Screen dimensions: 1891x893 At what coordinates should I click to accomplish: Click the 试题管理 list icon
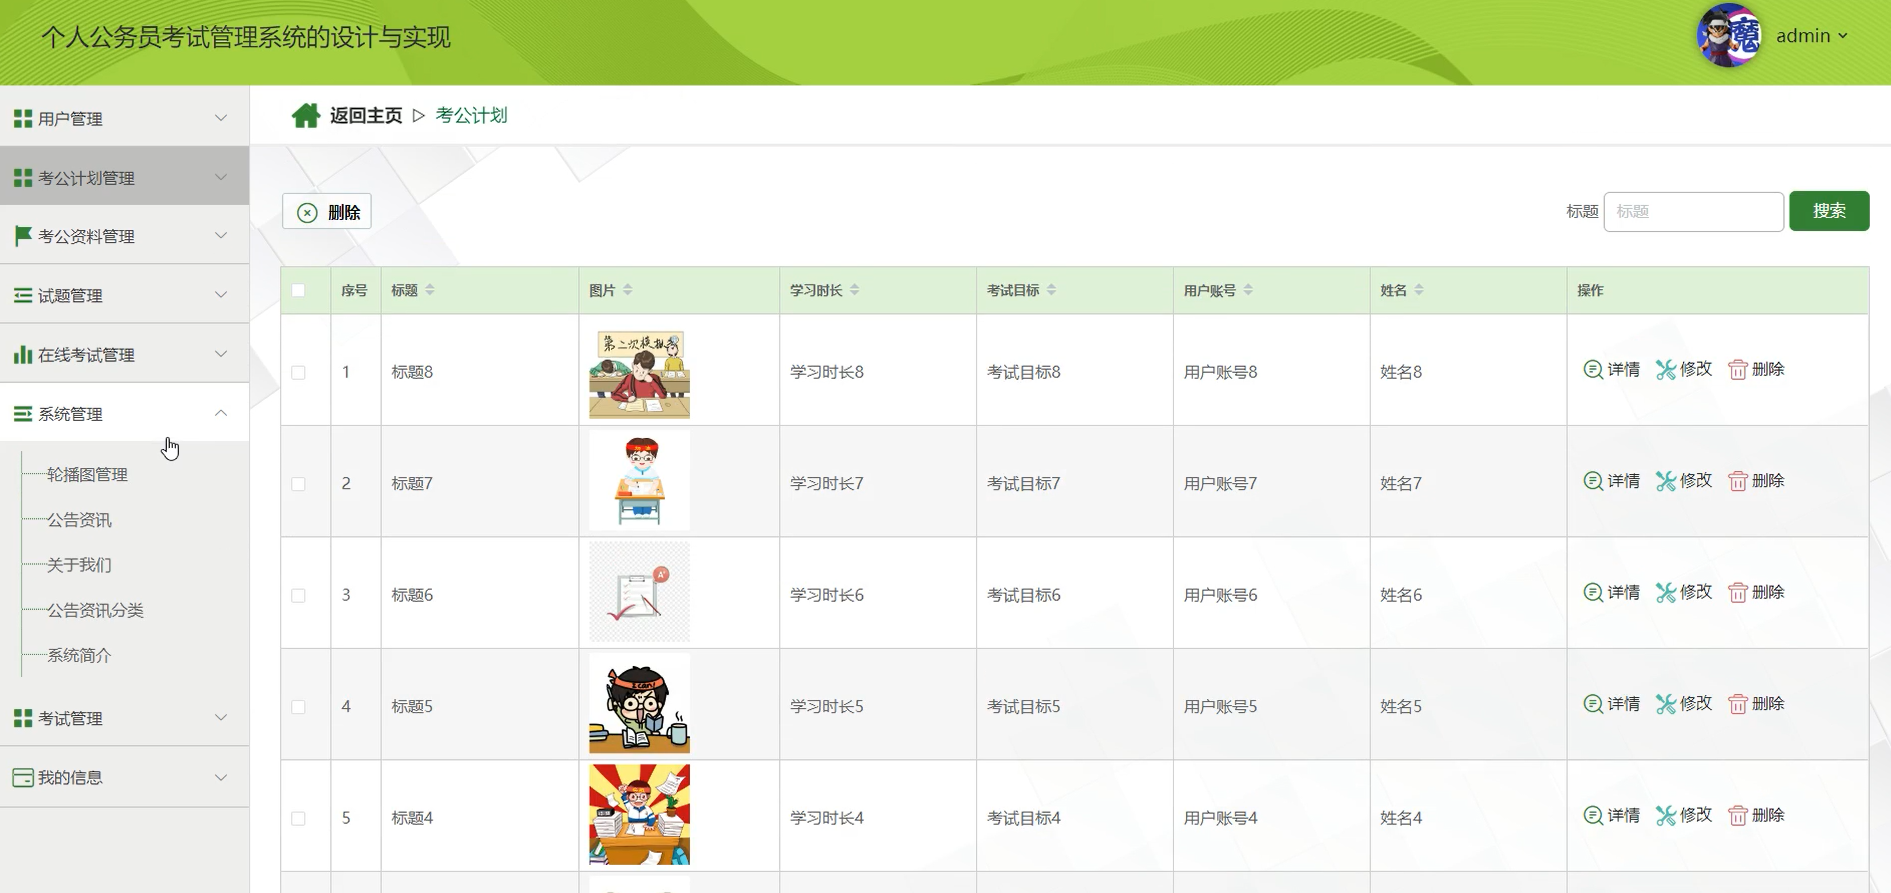[23, 295]
